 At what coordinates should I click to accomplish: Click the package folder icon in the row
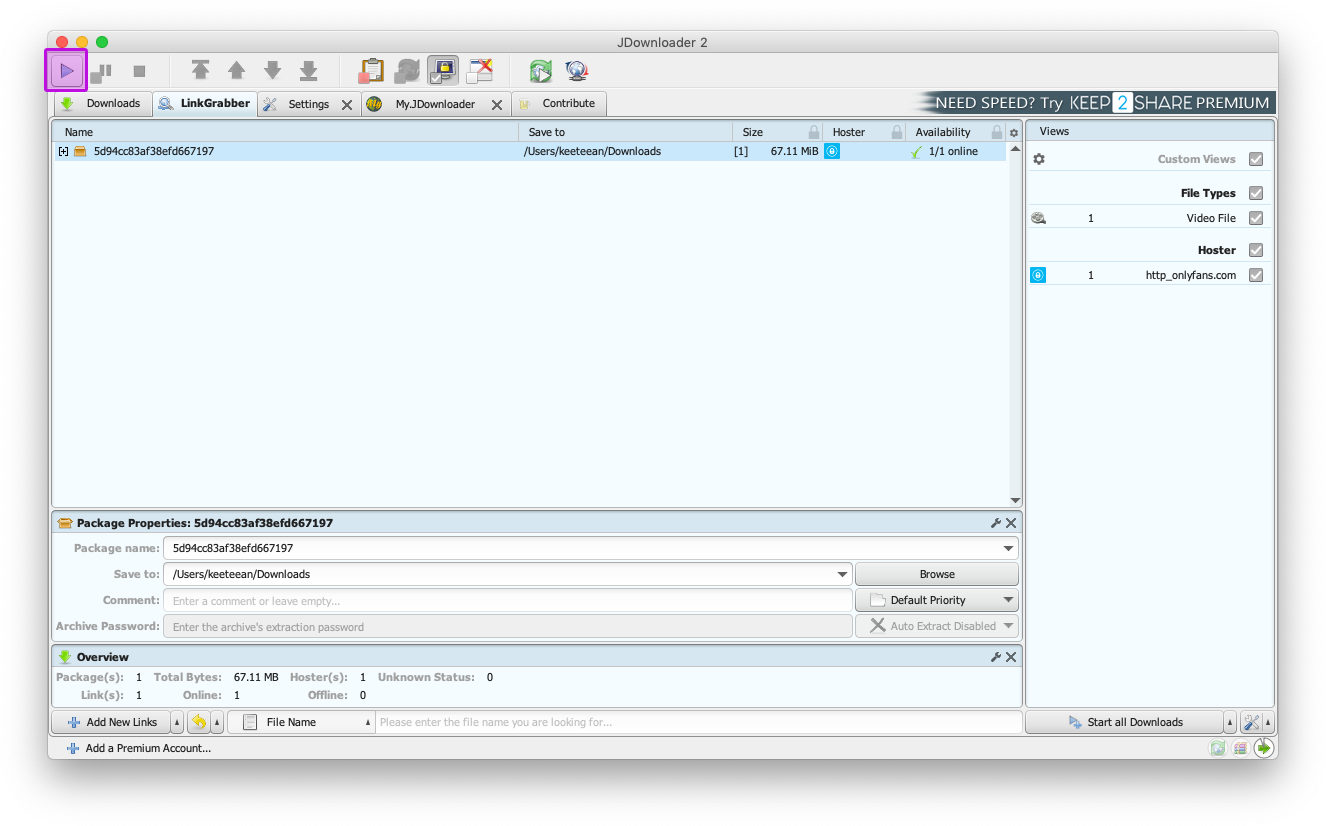point(80,151)
